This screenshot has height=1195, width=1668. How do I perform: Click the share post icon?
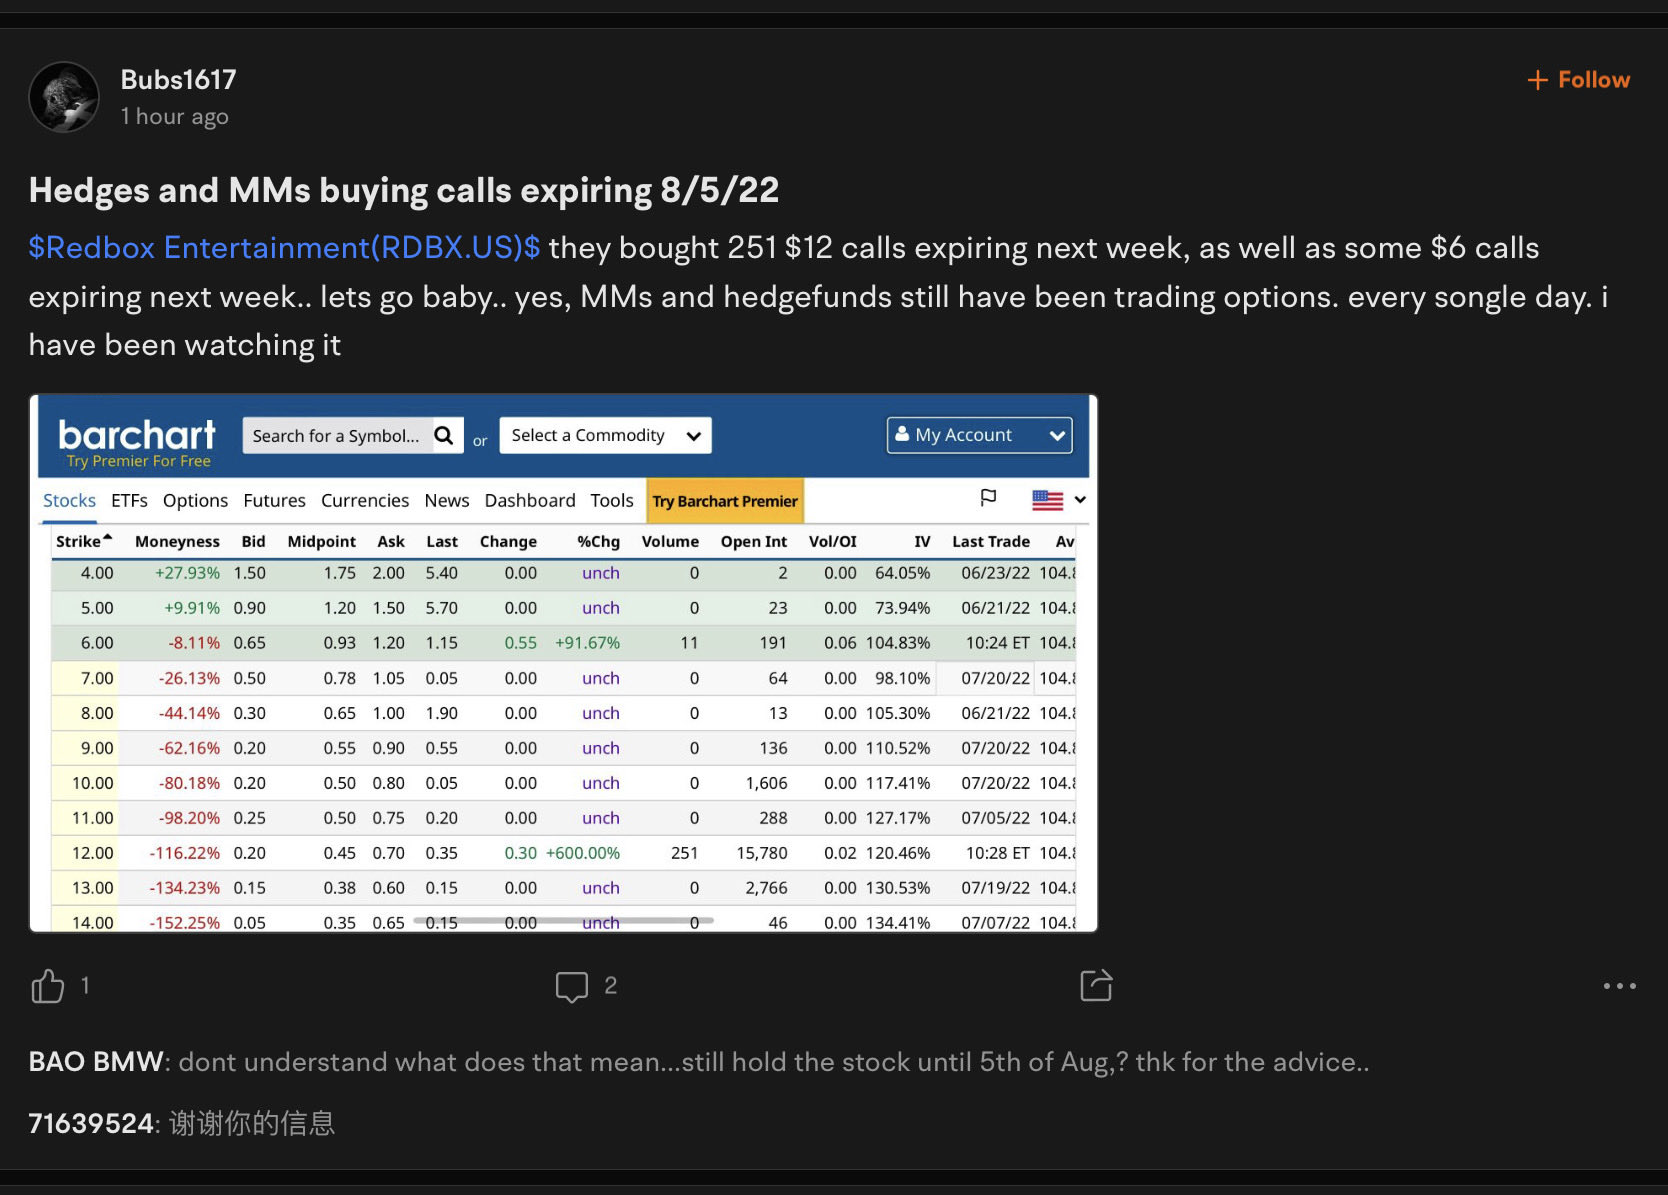pyautogui.click(x=1096, y=985)
